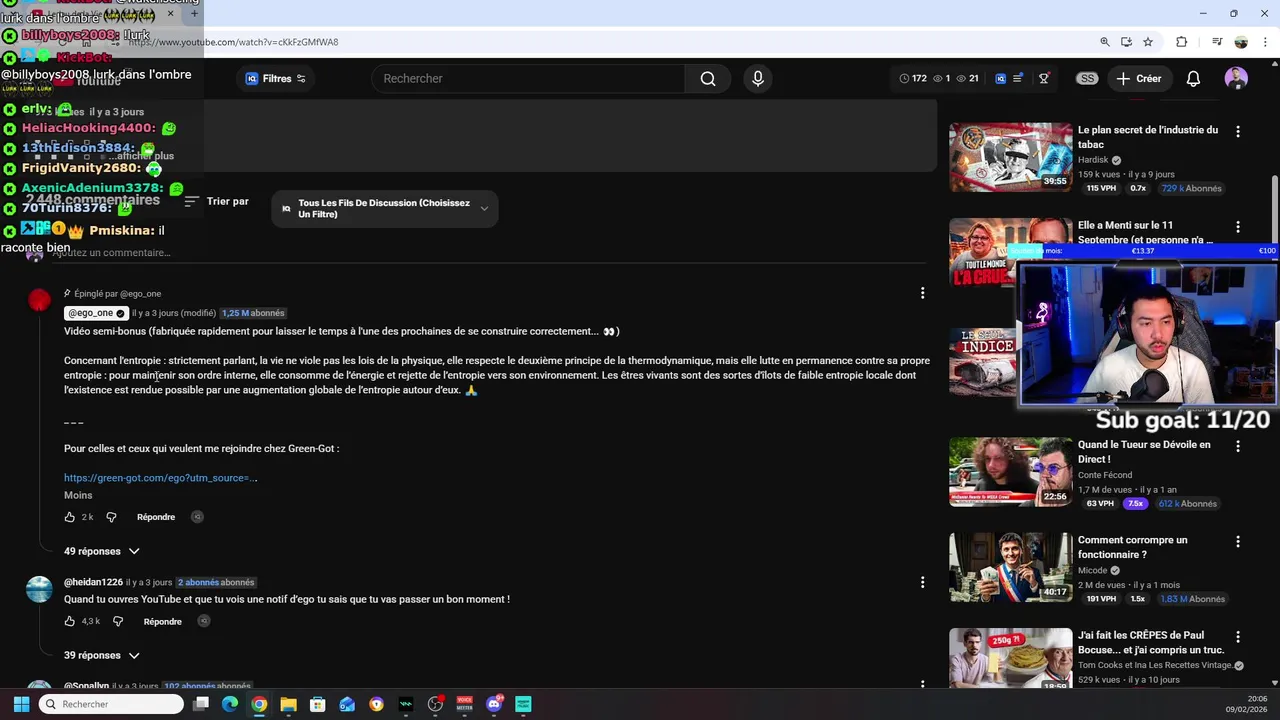1280x720 pixels.
Task: Click the @ego_one channel name badge
Action: (x=96, y=313)
